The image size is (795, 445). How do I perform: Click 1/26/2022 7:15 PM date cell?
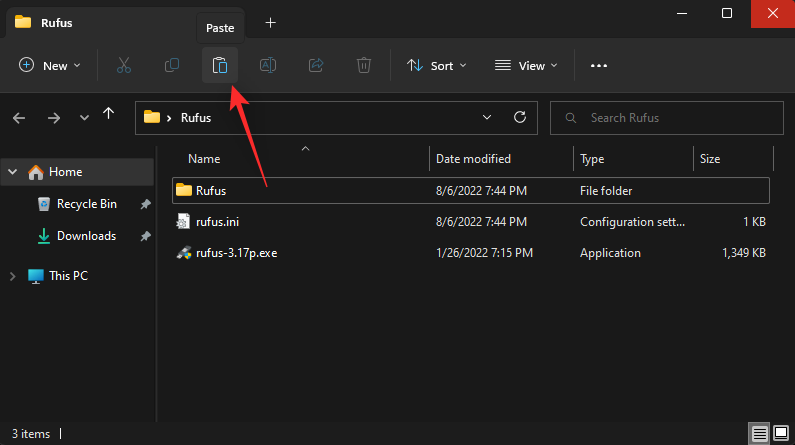click(484, 252)
